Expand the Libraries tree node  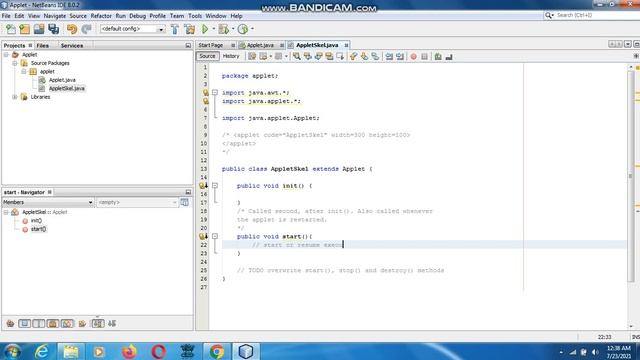pyautogui.click(x=15, y=97)
